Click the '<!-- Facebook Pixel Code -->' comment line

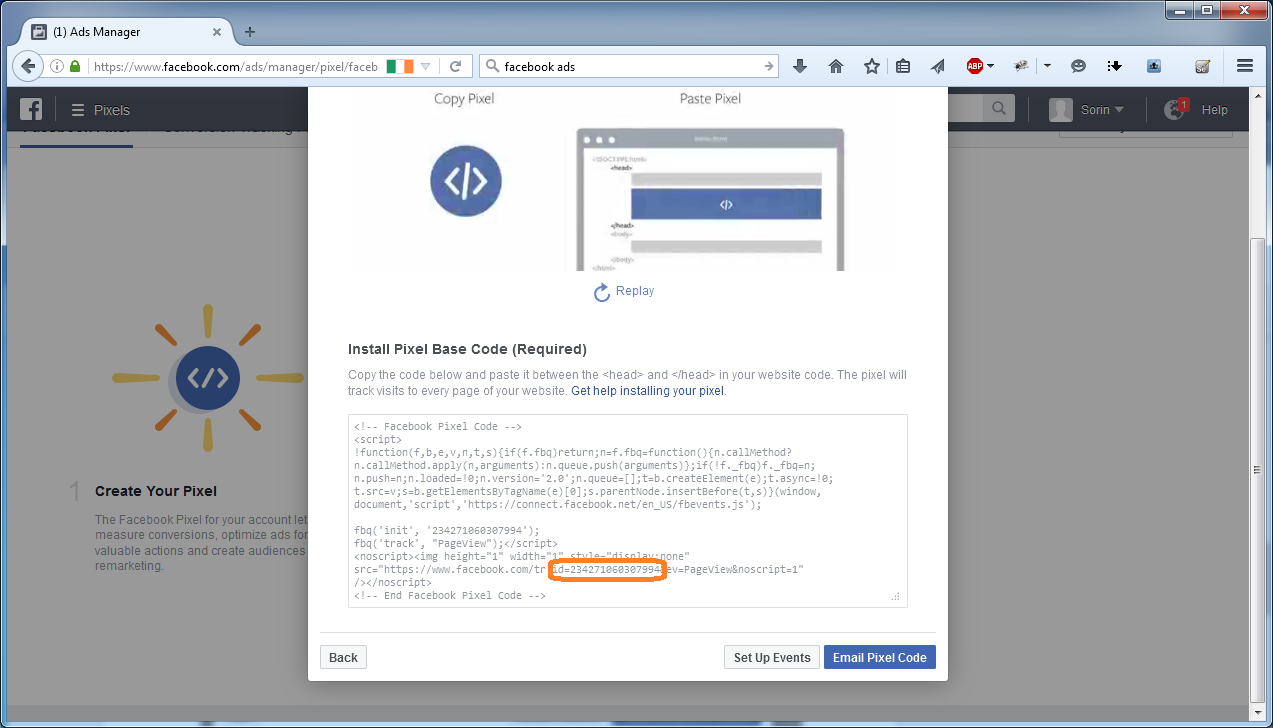[438, 426]
